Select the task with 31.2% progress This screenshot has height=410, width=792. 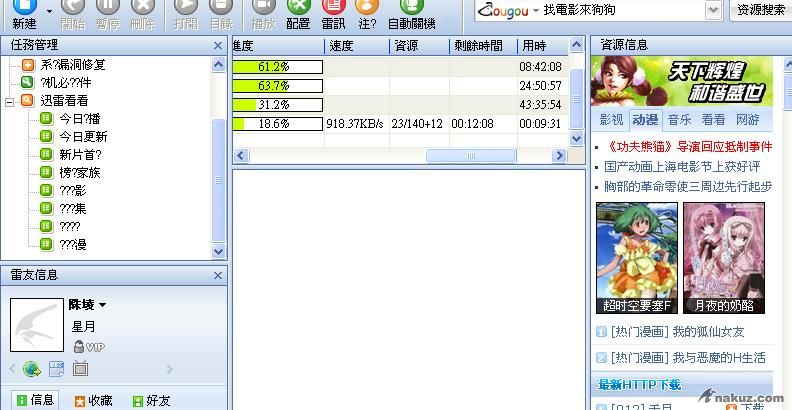coord(400,105)
